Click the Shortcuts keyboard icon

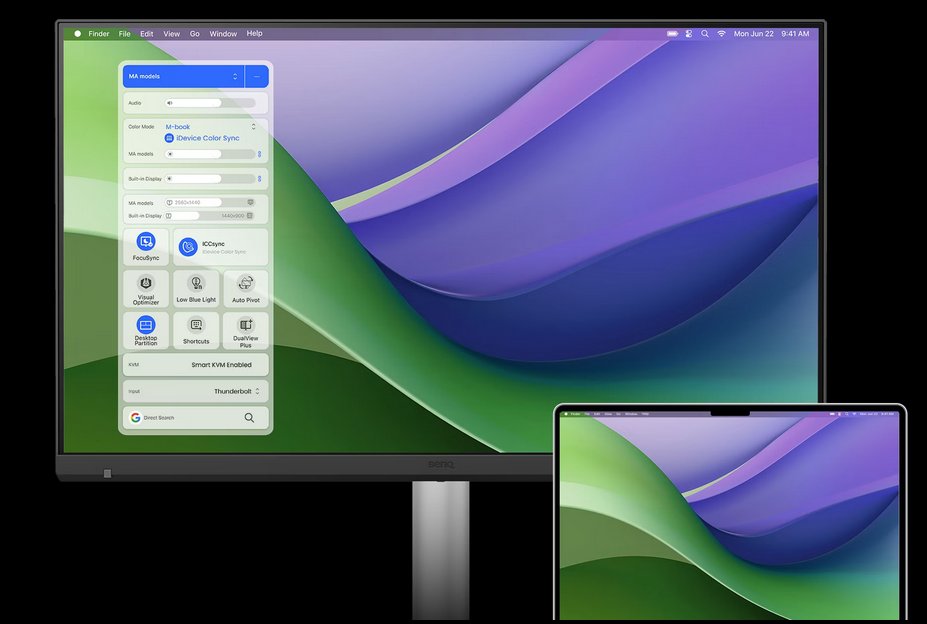[x=196, y=325]
